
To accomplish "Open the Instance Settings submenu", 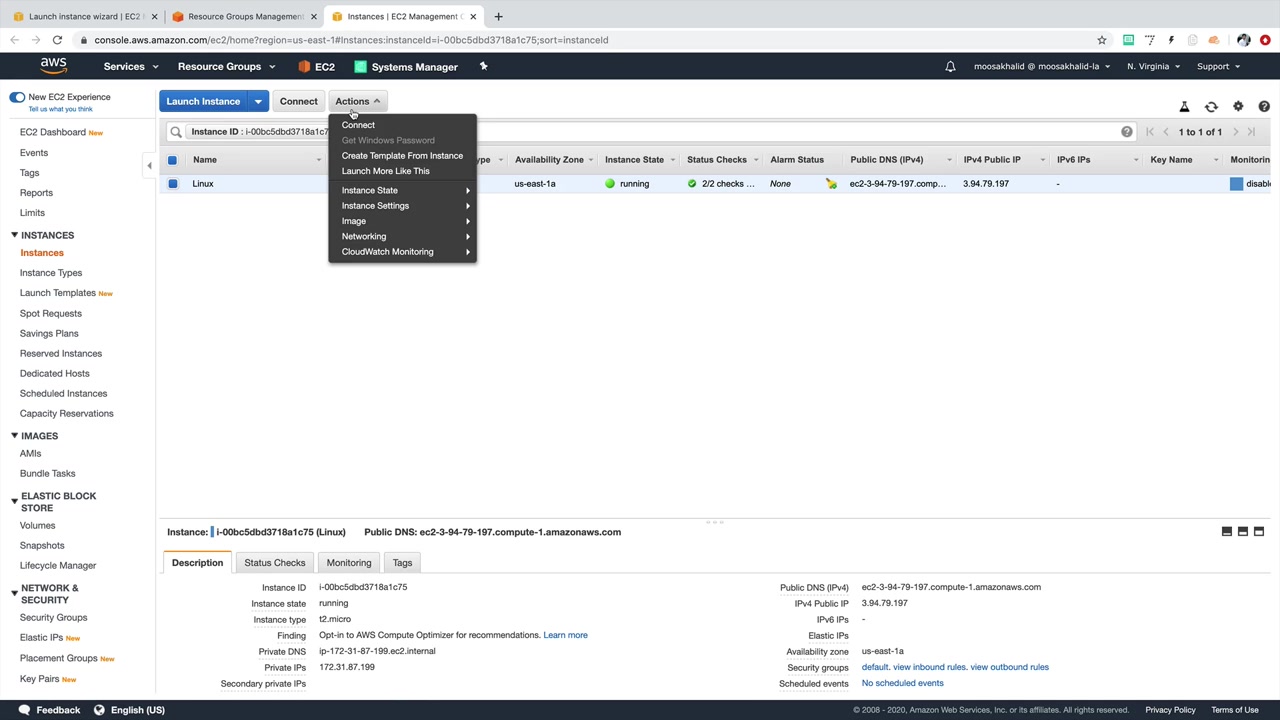I will click(402, 206).
